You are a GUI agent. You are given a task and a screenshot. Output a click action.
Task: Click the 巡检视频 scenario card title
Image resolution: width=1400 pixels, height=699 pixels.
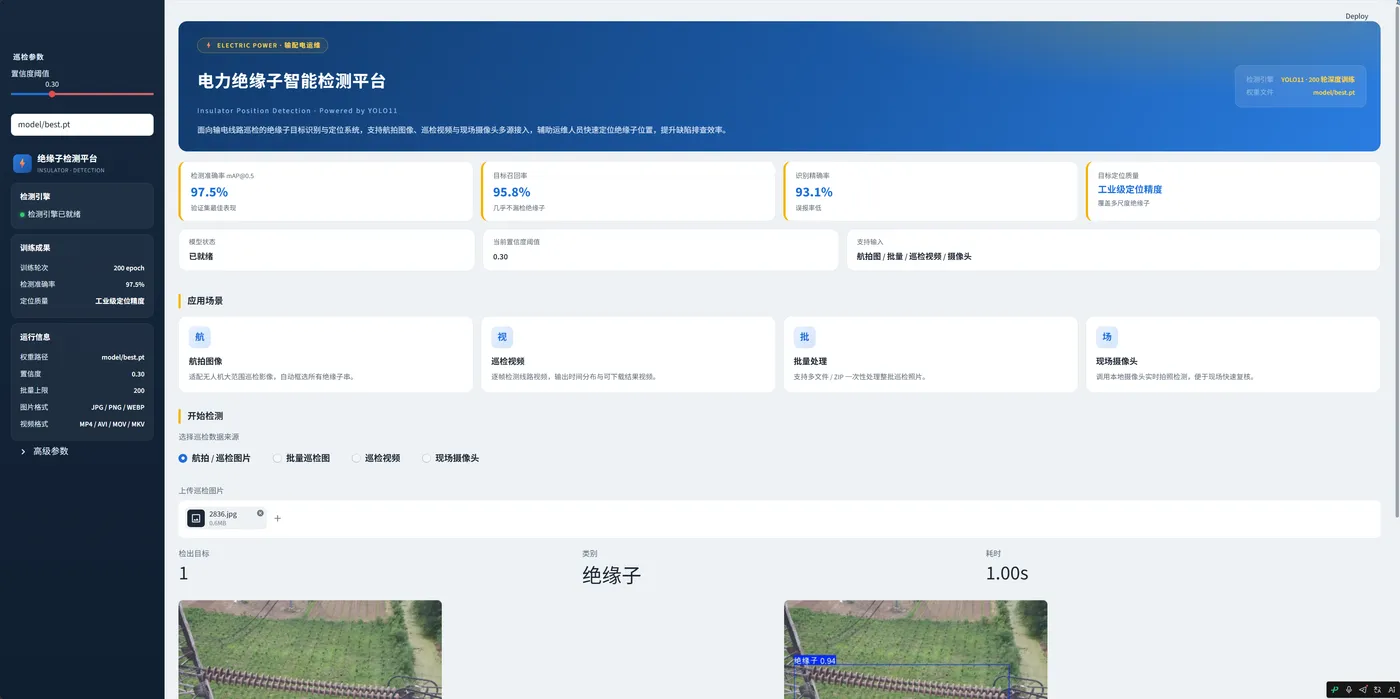pyautogui.click(x=508, y=361)
